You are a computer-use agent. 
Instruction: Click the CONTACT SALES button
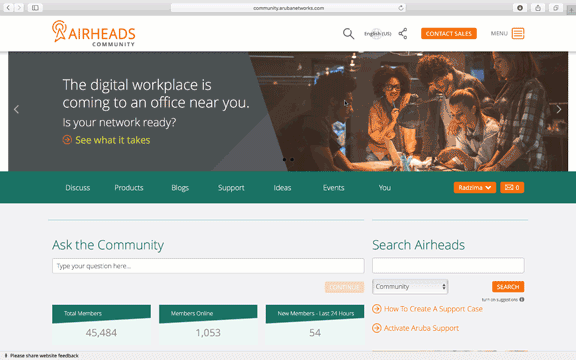click(x=449, y=33)
